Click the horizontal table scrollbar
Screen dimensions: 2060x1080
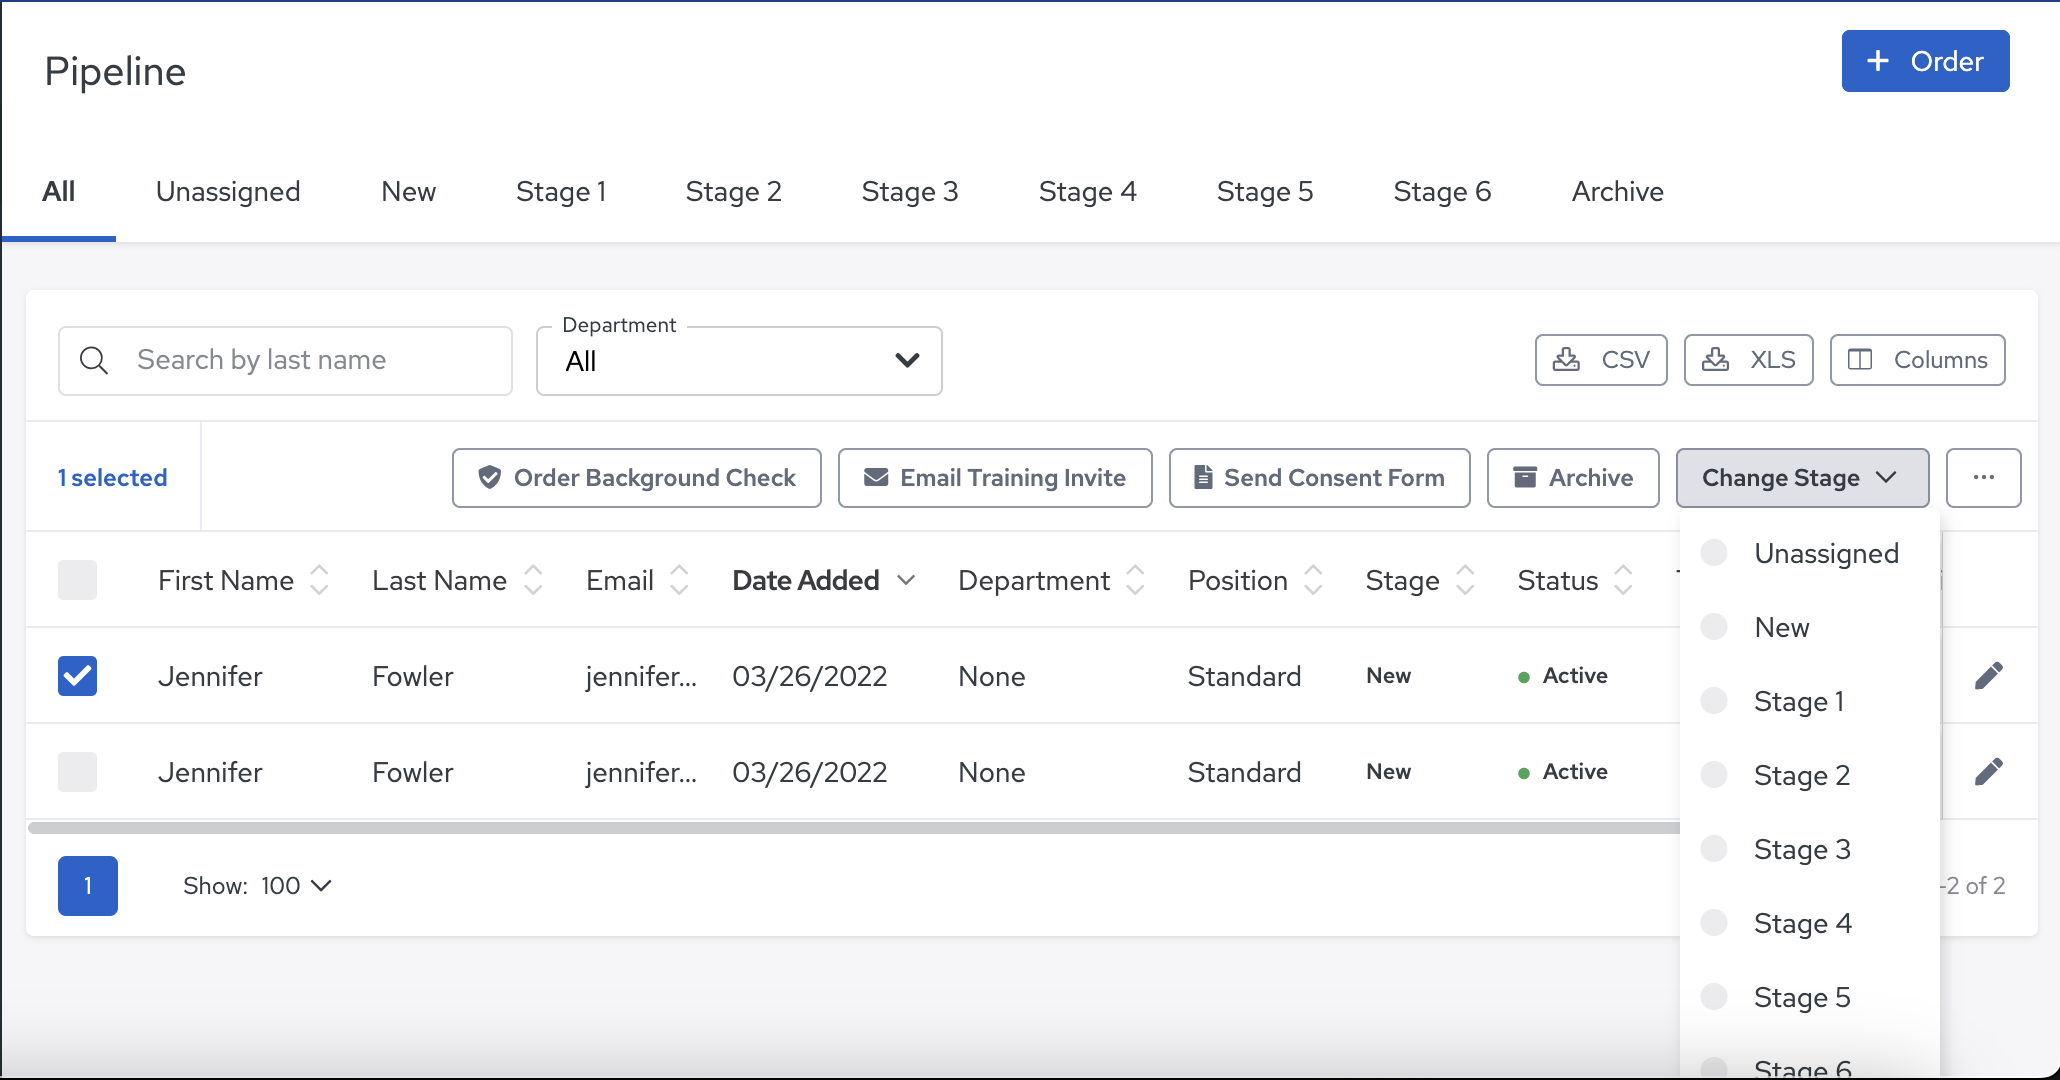tap(854, 828)
